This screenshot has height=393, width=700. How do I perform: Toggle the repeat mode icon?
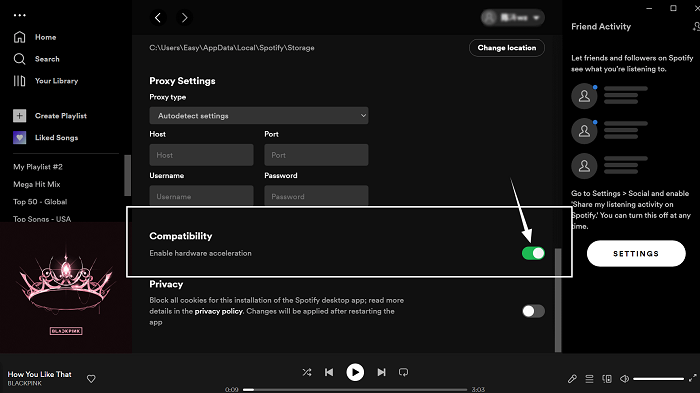click(x=404, y=372)
